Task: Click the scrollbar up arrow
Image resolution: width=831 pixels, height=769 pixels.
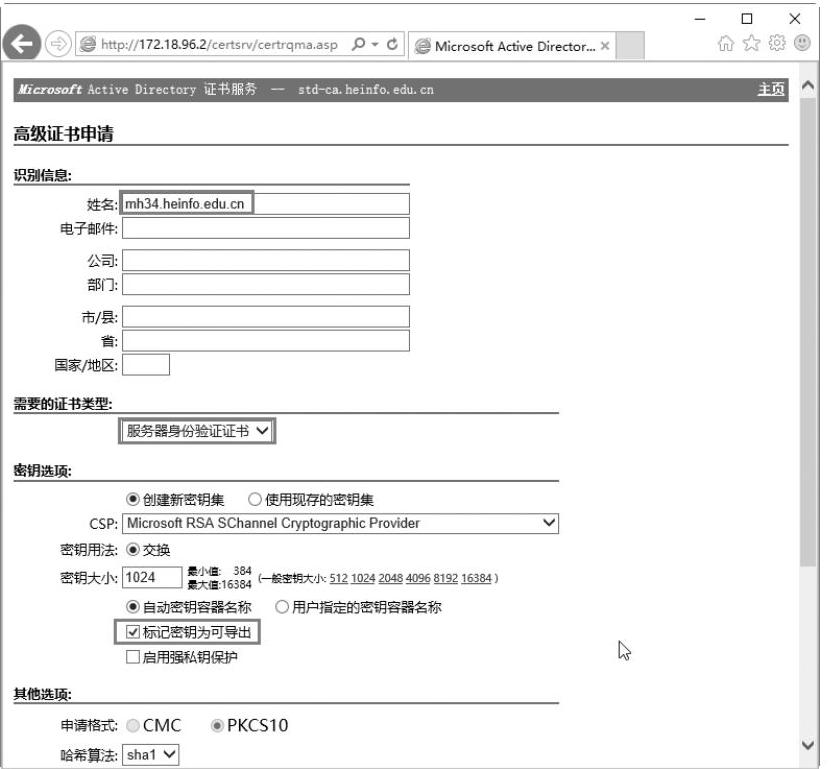Action: point(808,86)
